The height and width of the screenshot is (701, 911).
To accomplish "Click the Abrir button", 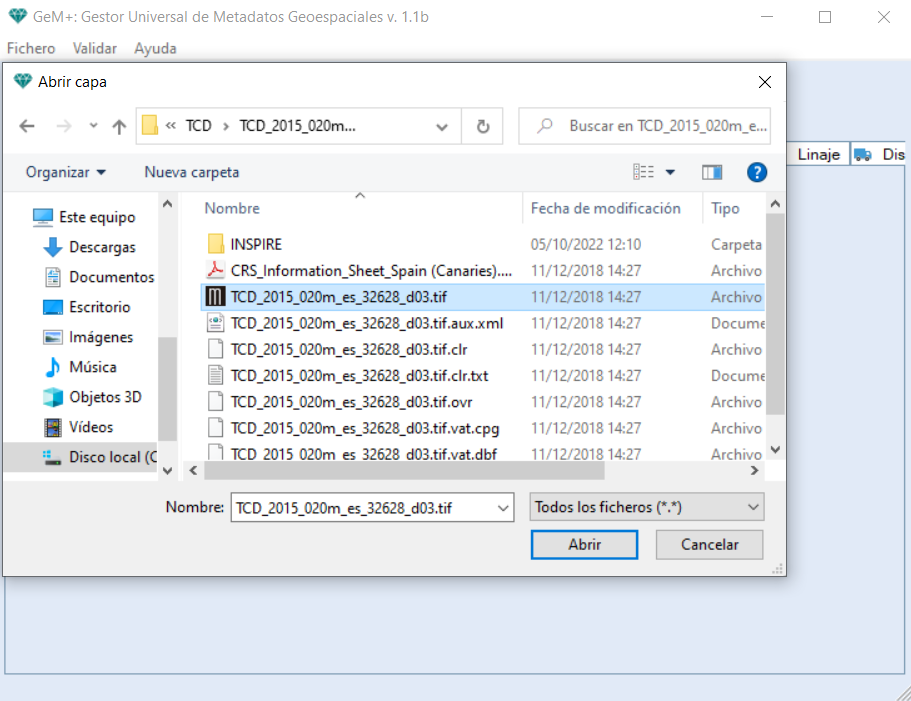I will click(584, 545).
